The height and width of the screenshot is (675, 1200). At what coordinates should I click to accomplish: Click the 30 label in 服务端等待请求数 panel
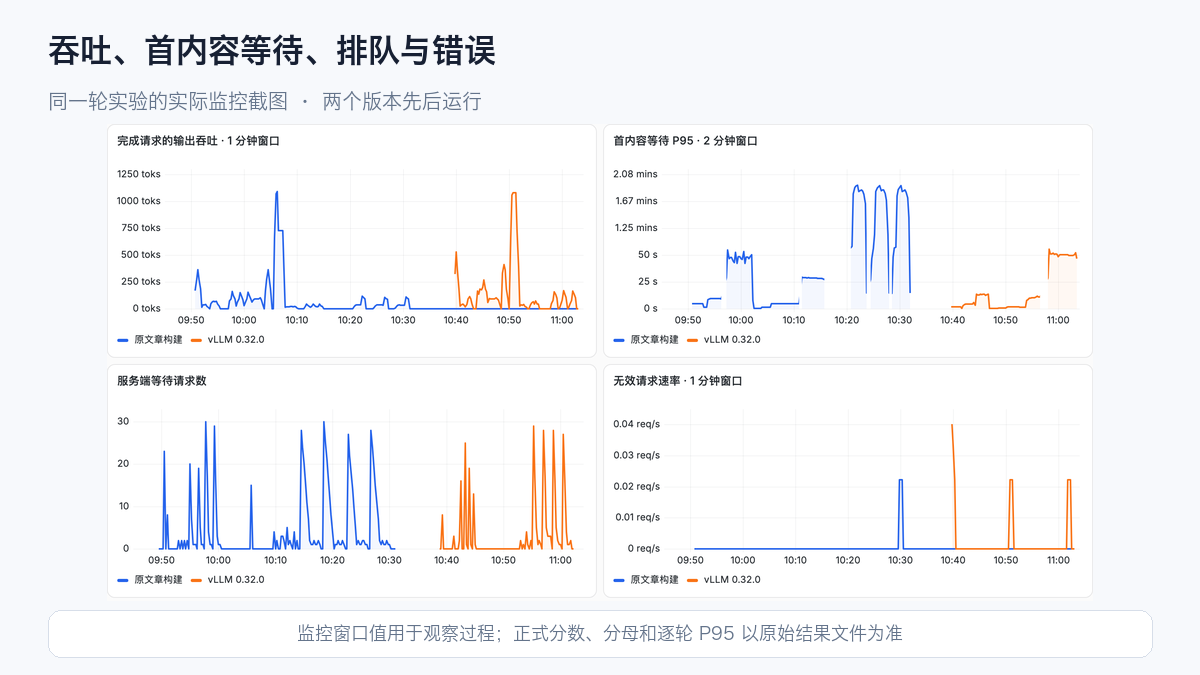pyautogui.click(x=123, y=421)
